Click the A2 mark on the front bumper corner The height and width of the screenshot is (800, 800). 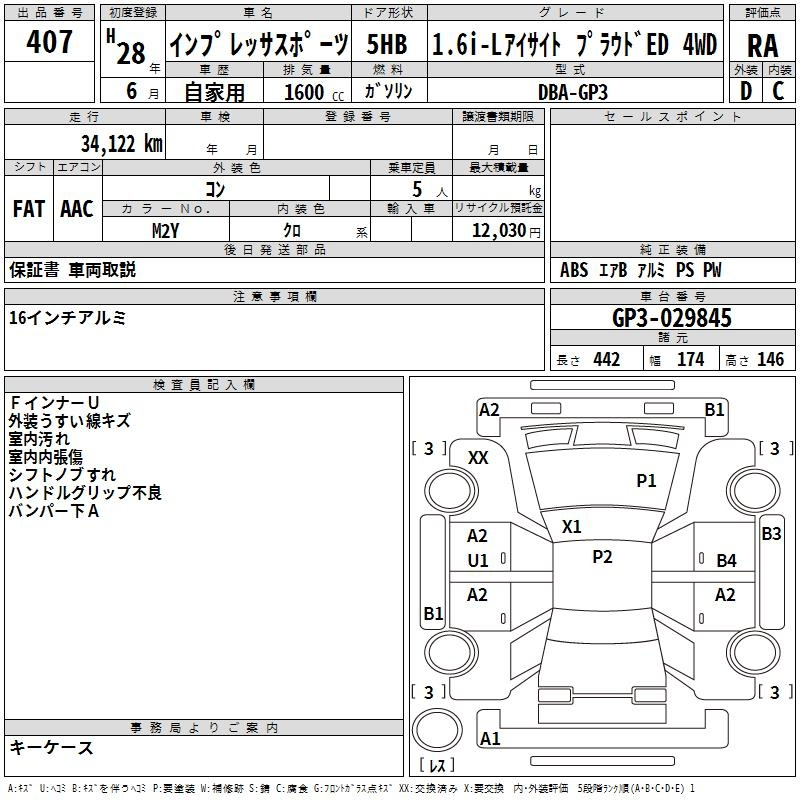[489, 410]
